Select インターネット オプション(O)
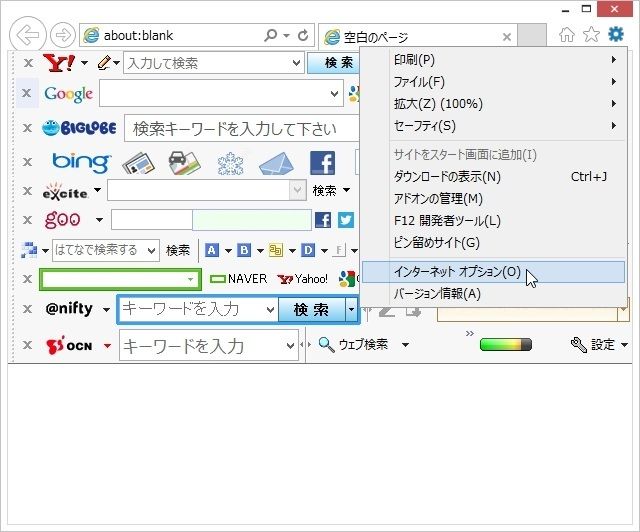The width and height of the screenshot is (640, 532). click(493, 272)
